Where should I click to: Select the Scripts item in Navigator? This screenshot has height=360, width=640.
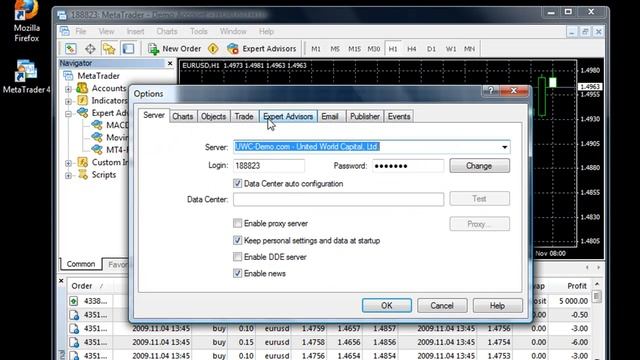(x=104, y=175)
